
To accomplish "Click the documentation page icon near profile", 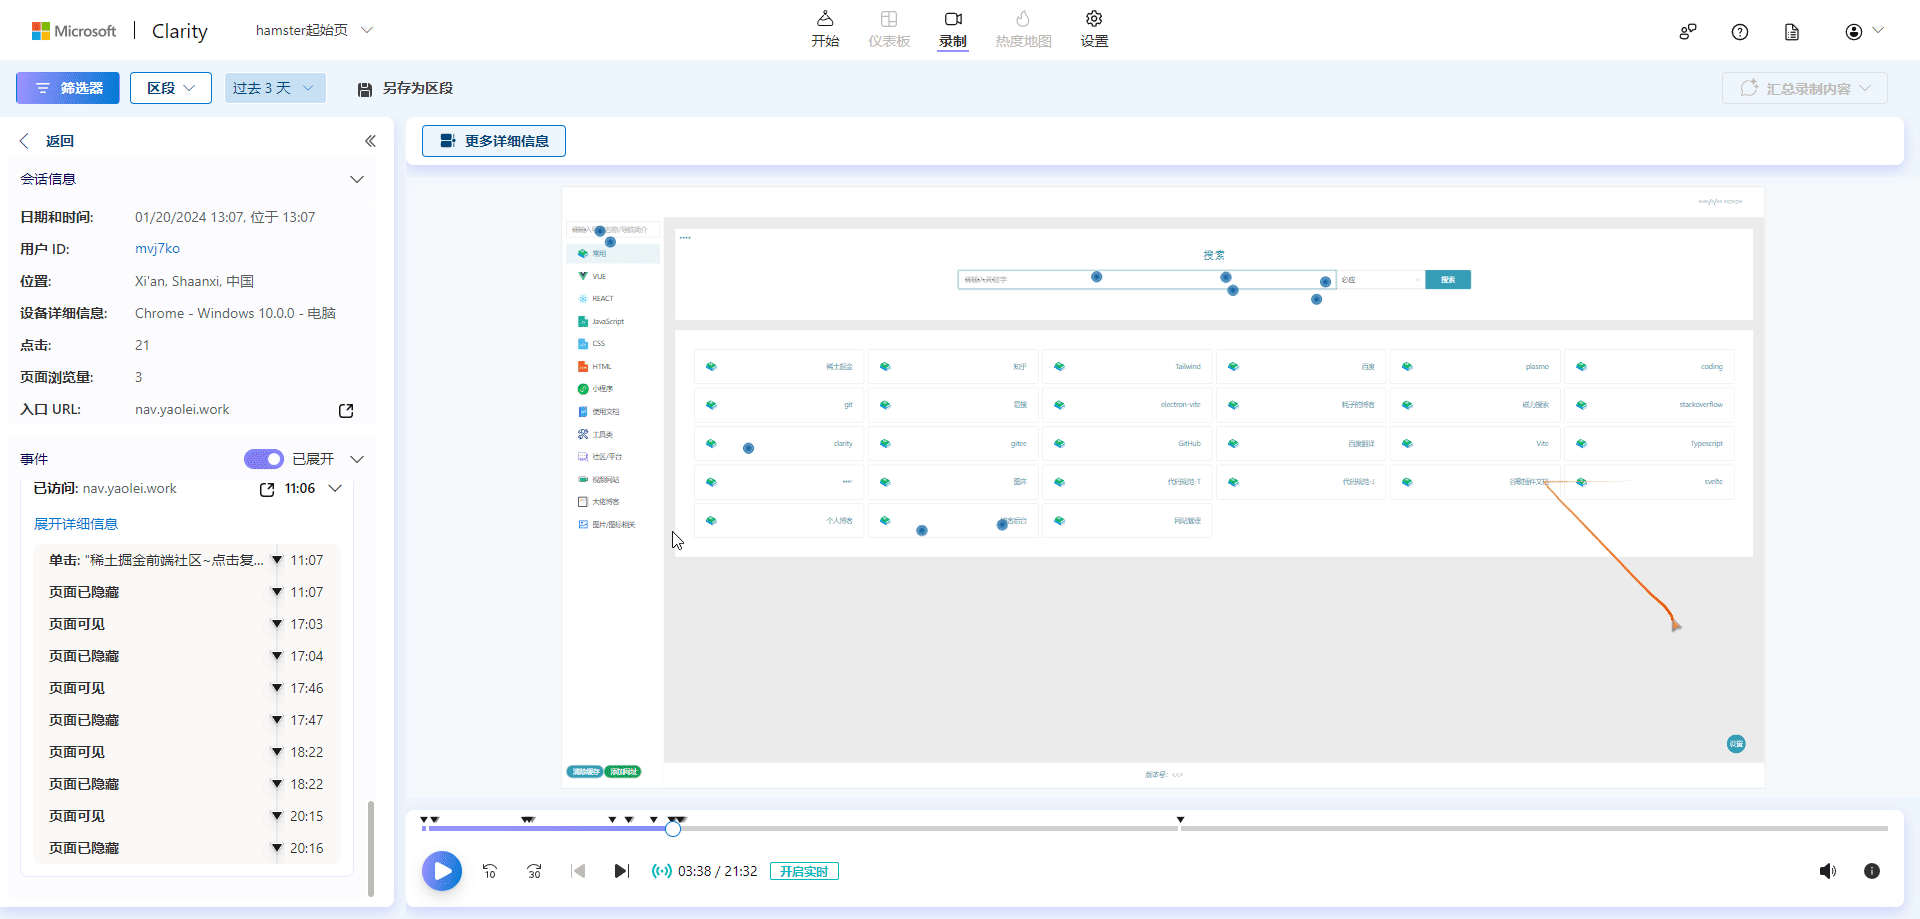I will click(x=1791, y=31).
